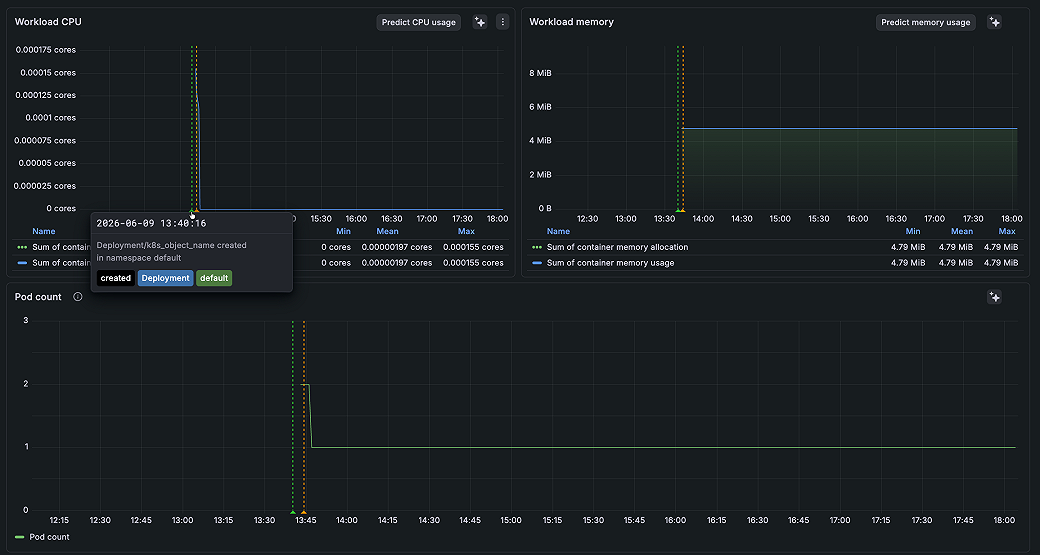Click the info icon next to Pod count
1040x555 pixels.
click(x=78, y=297)
